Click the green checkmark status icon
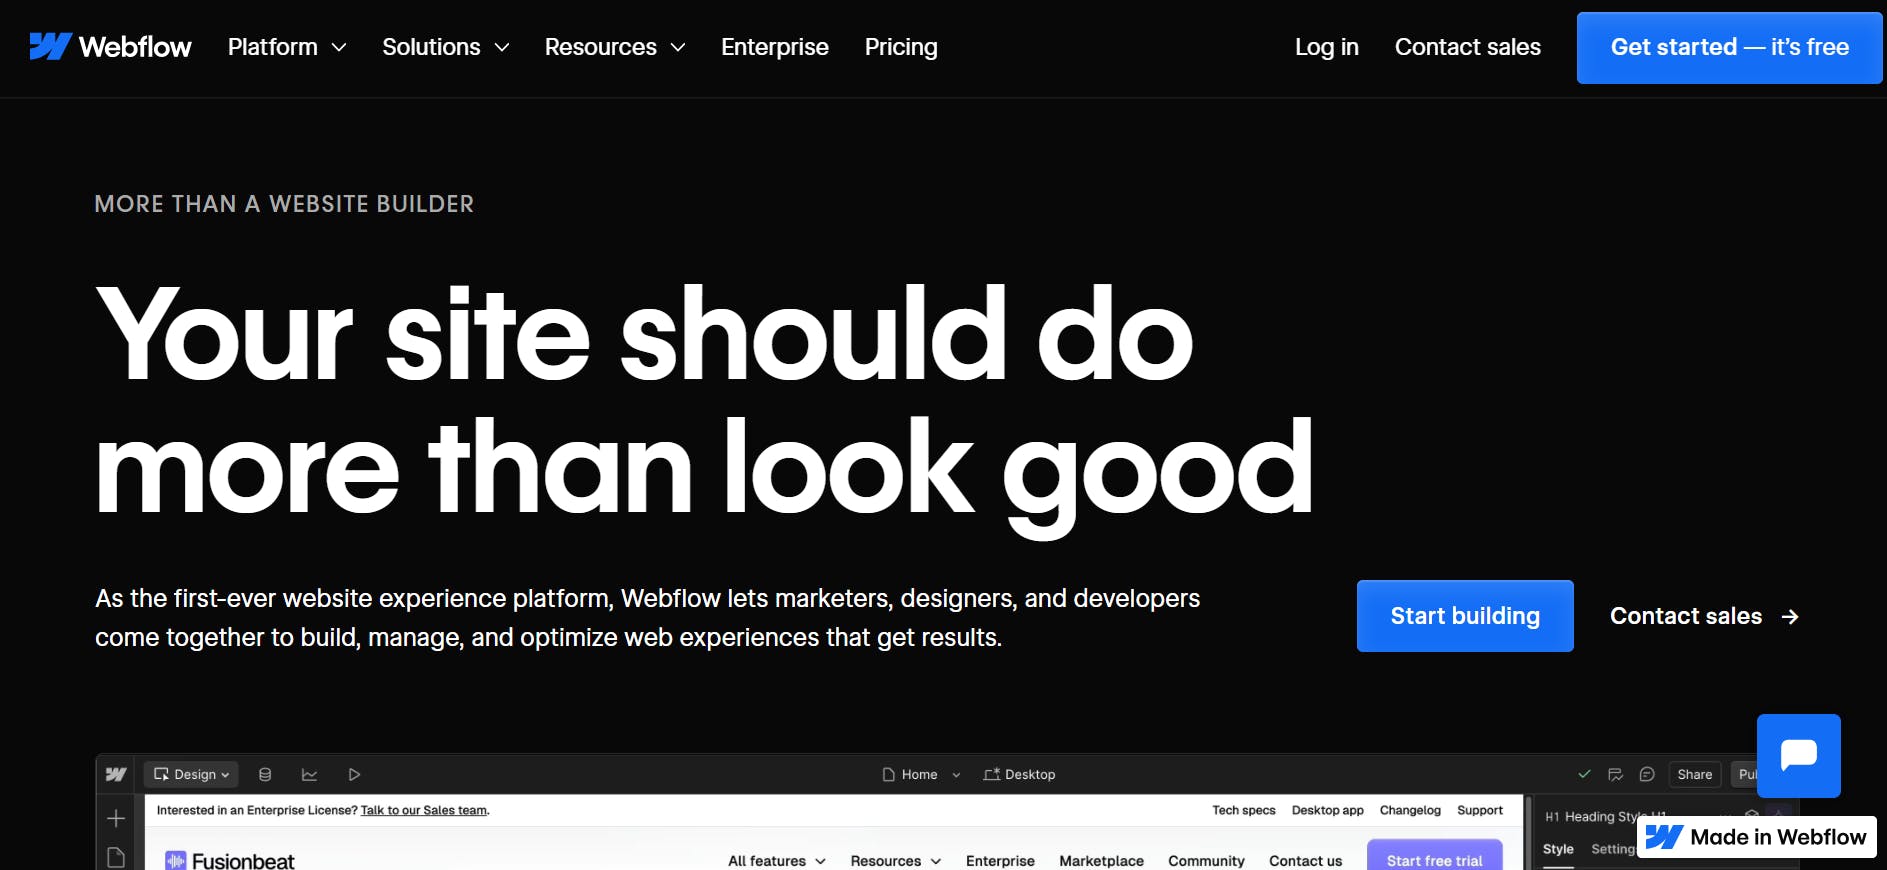 point(1584,774)
